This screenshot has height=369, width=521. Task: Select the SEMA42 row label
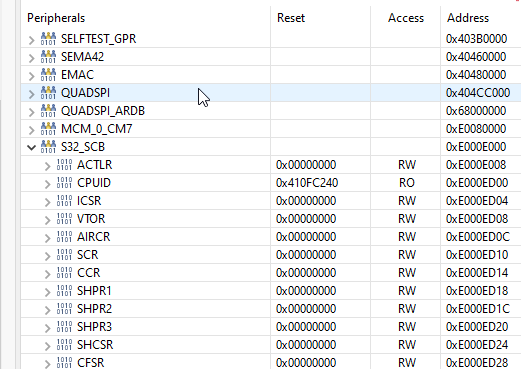point(82,57)
